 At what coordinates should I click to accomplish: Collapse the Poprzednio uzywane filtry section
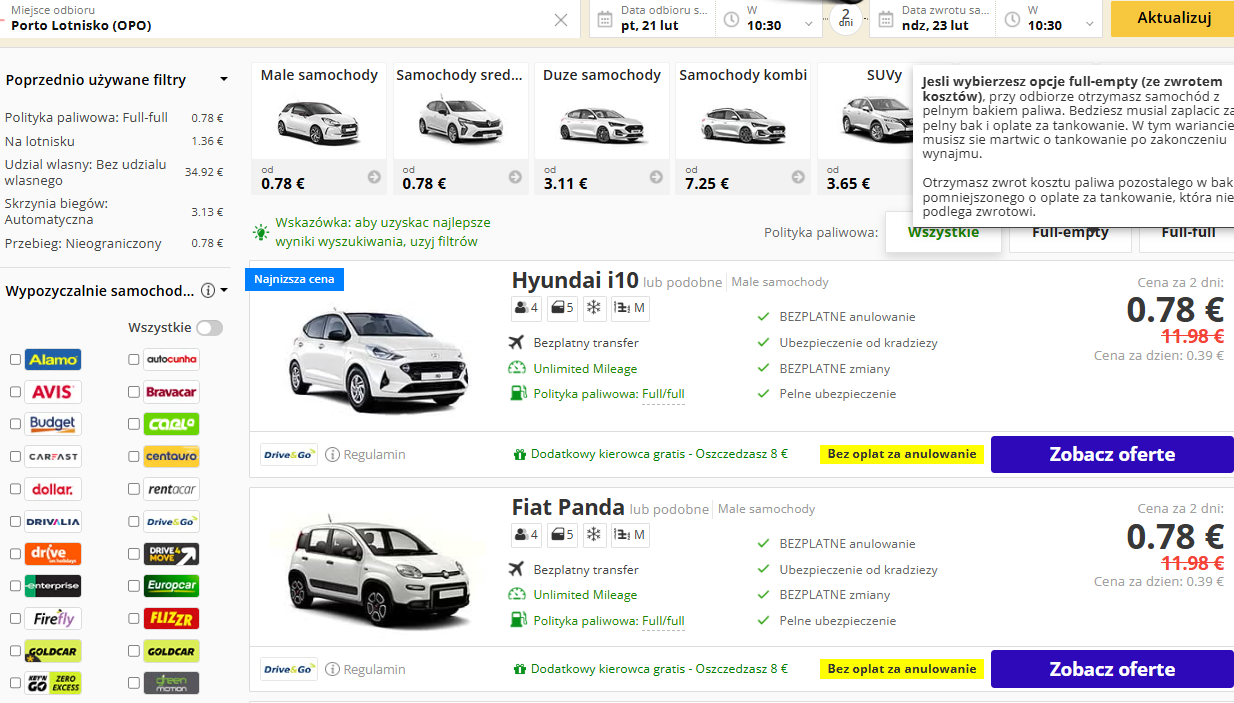pyautogui.click(x=224, y=80)
